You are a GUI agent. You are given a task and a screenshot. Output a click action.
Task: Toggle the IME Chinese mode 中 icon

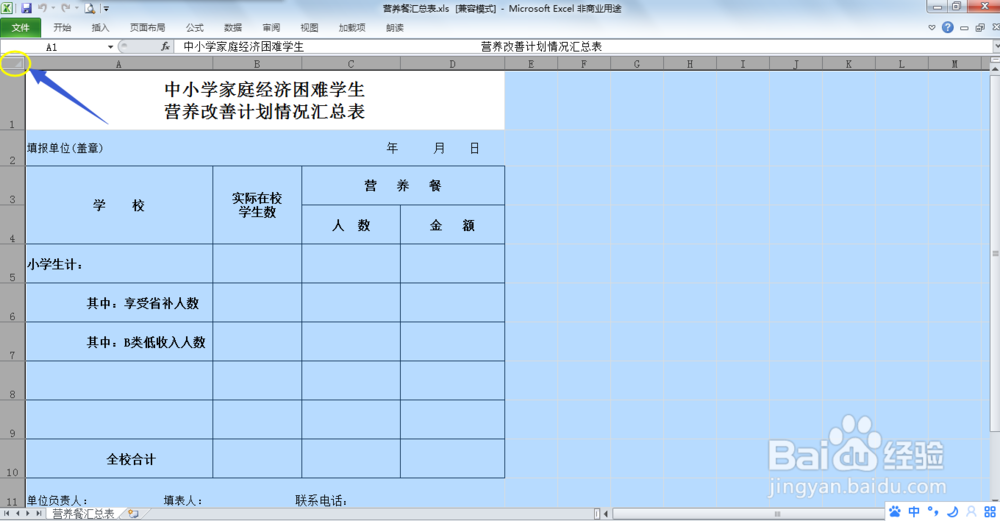pyautogui.click(x=914, y=511)
